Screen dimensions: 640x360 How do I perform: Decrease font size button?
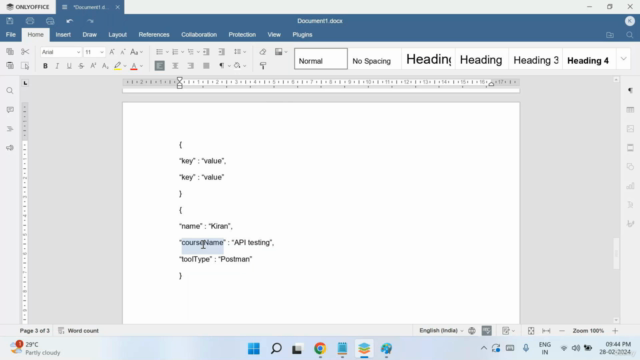[x=123, y=52]
